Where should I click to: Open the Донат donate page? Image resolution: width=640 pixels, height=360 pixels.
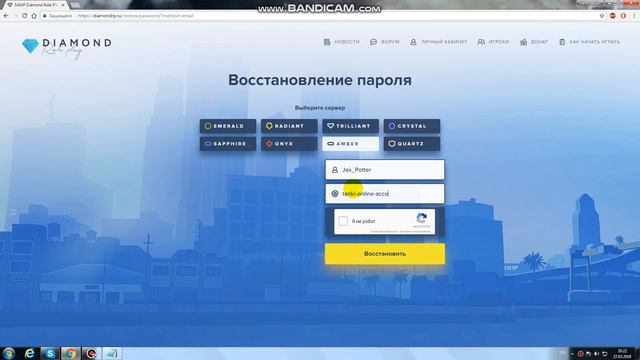[x=534, y=42]
